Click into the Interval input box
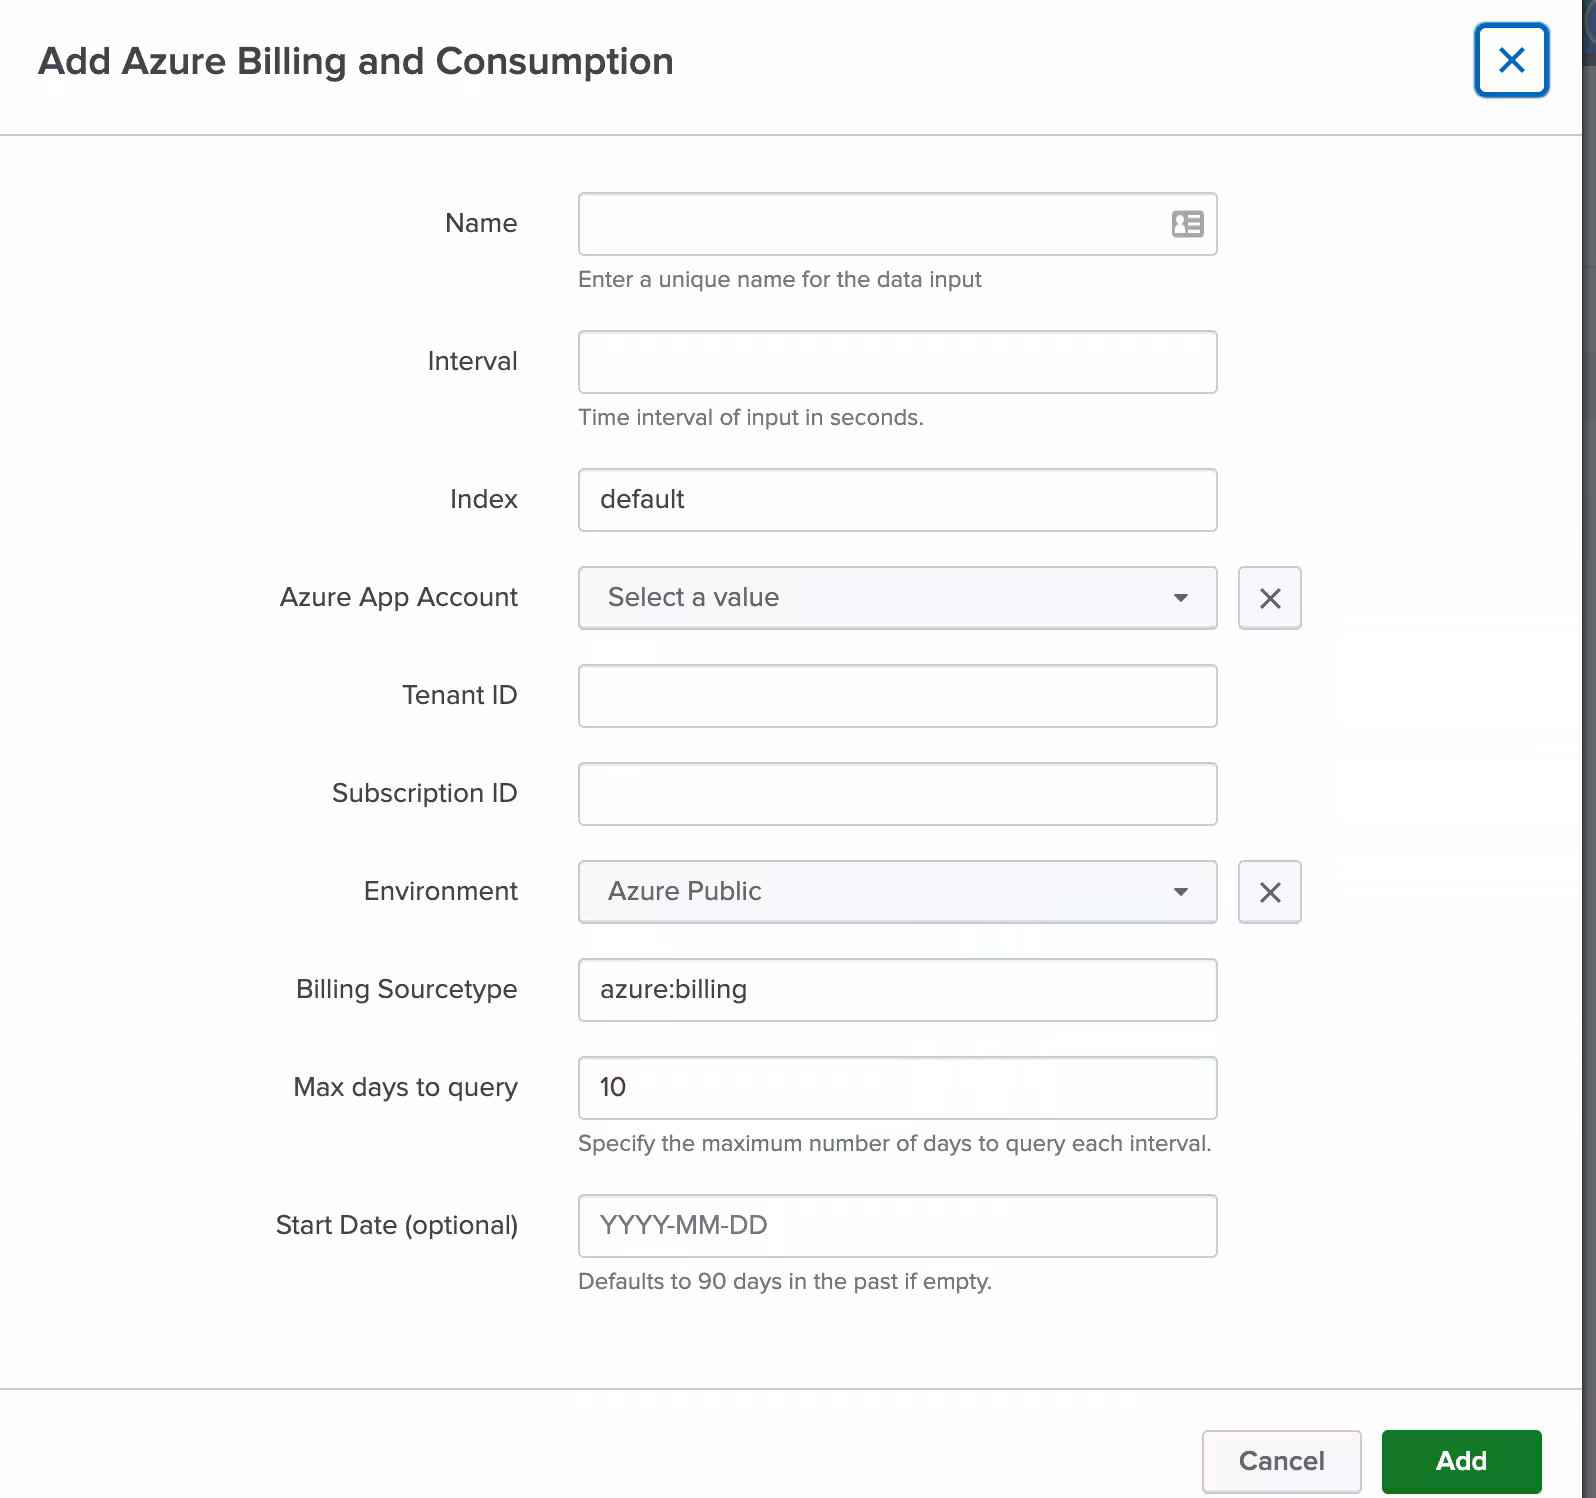The height and width of the screenshot is (1498, 1596). point(897,362)
